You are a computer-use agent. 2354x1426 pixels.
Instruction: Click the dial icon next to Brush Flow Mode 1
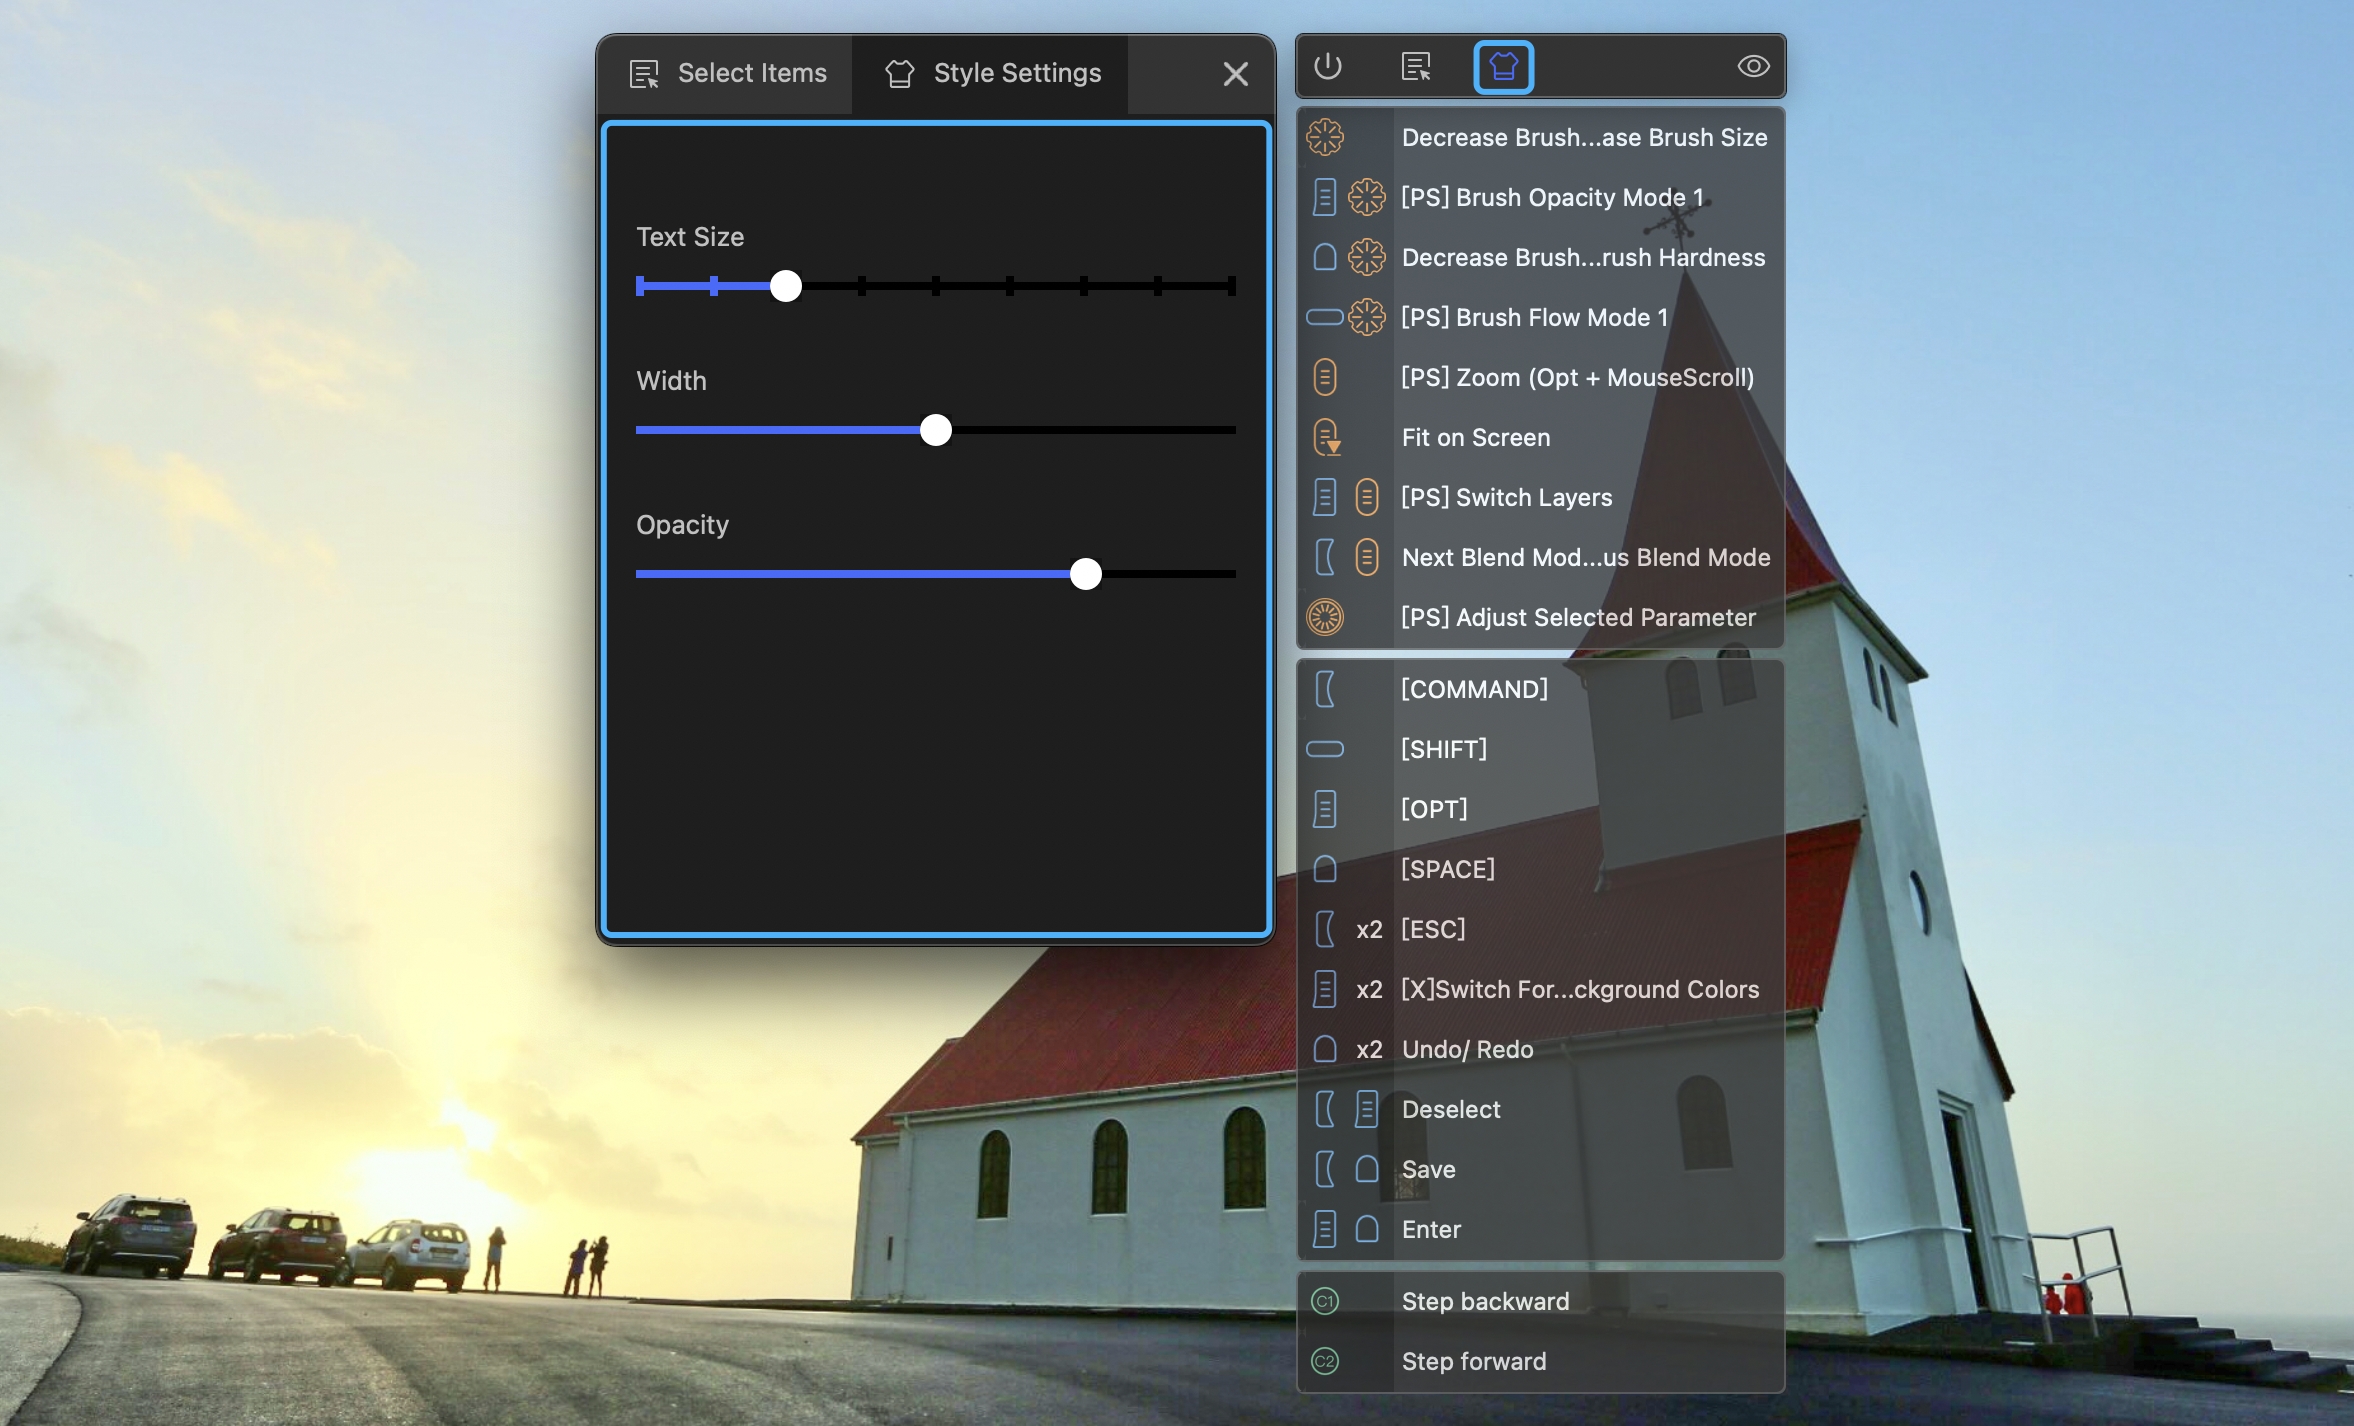pos(1367,317)
